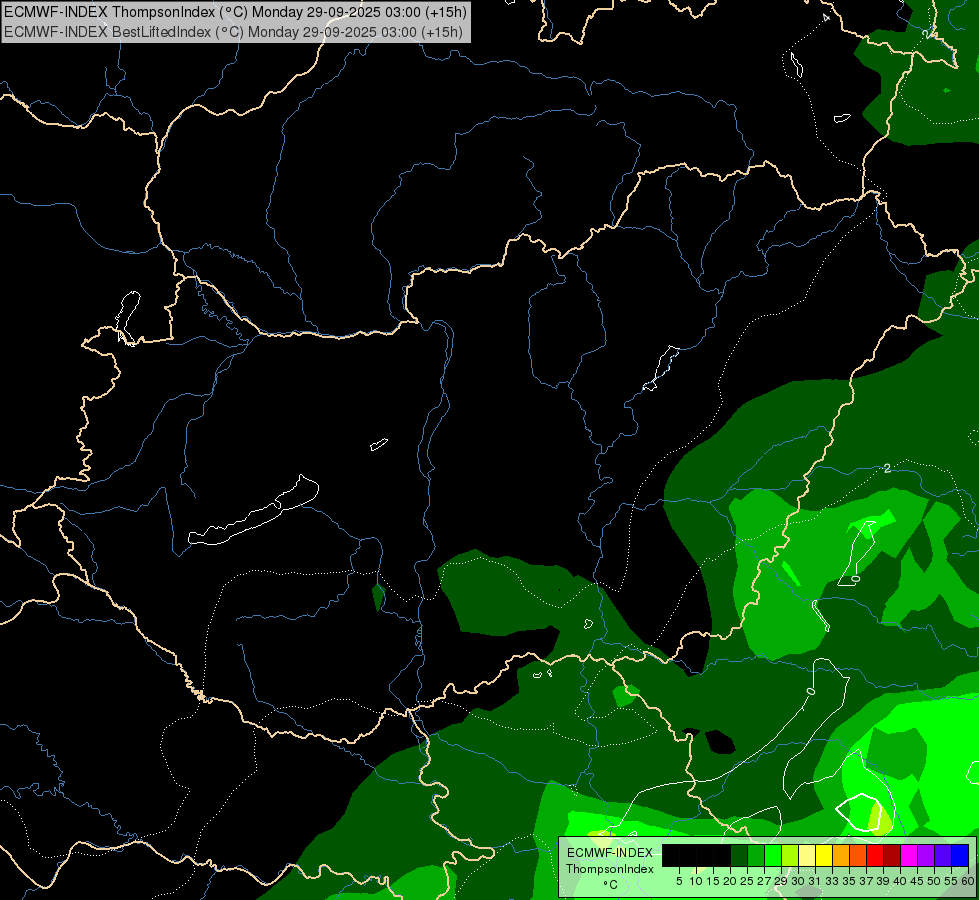The width and height of the screenshot is (979, 900).
Task: Click the orange legend swatch (33-35)
Action: 841,855
